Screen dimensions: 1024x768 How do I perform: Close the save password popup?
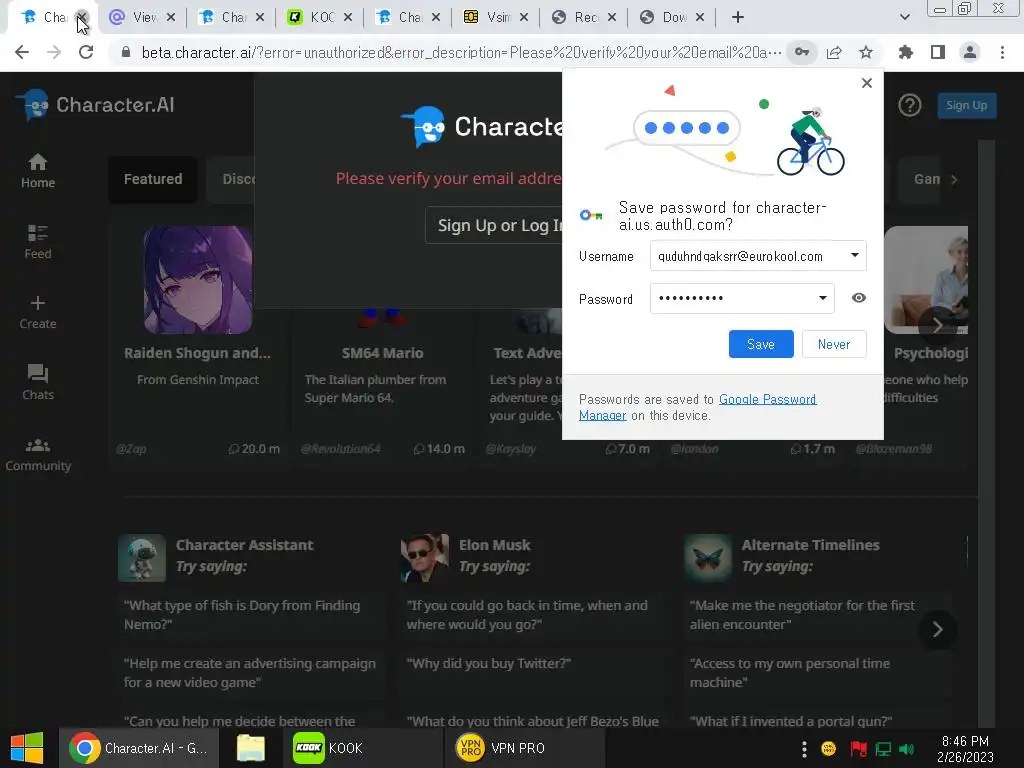tap(867, 83)
